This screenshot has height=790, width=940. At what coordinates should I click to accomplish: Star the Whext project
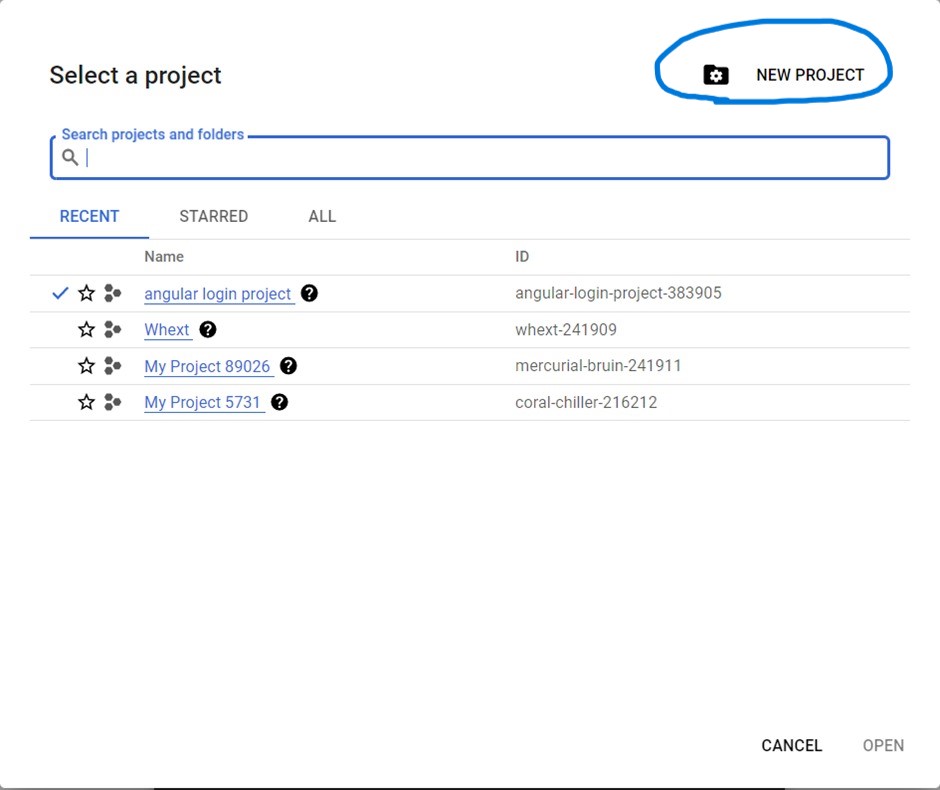click(87, 330)
